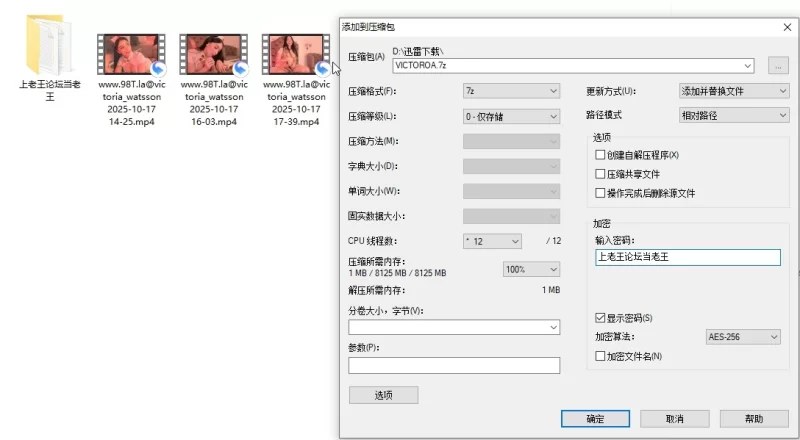Click the 帮助 button
800x440 pixels.
pos(753,419)
